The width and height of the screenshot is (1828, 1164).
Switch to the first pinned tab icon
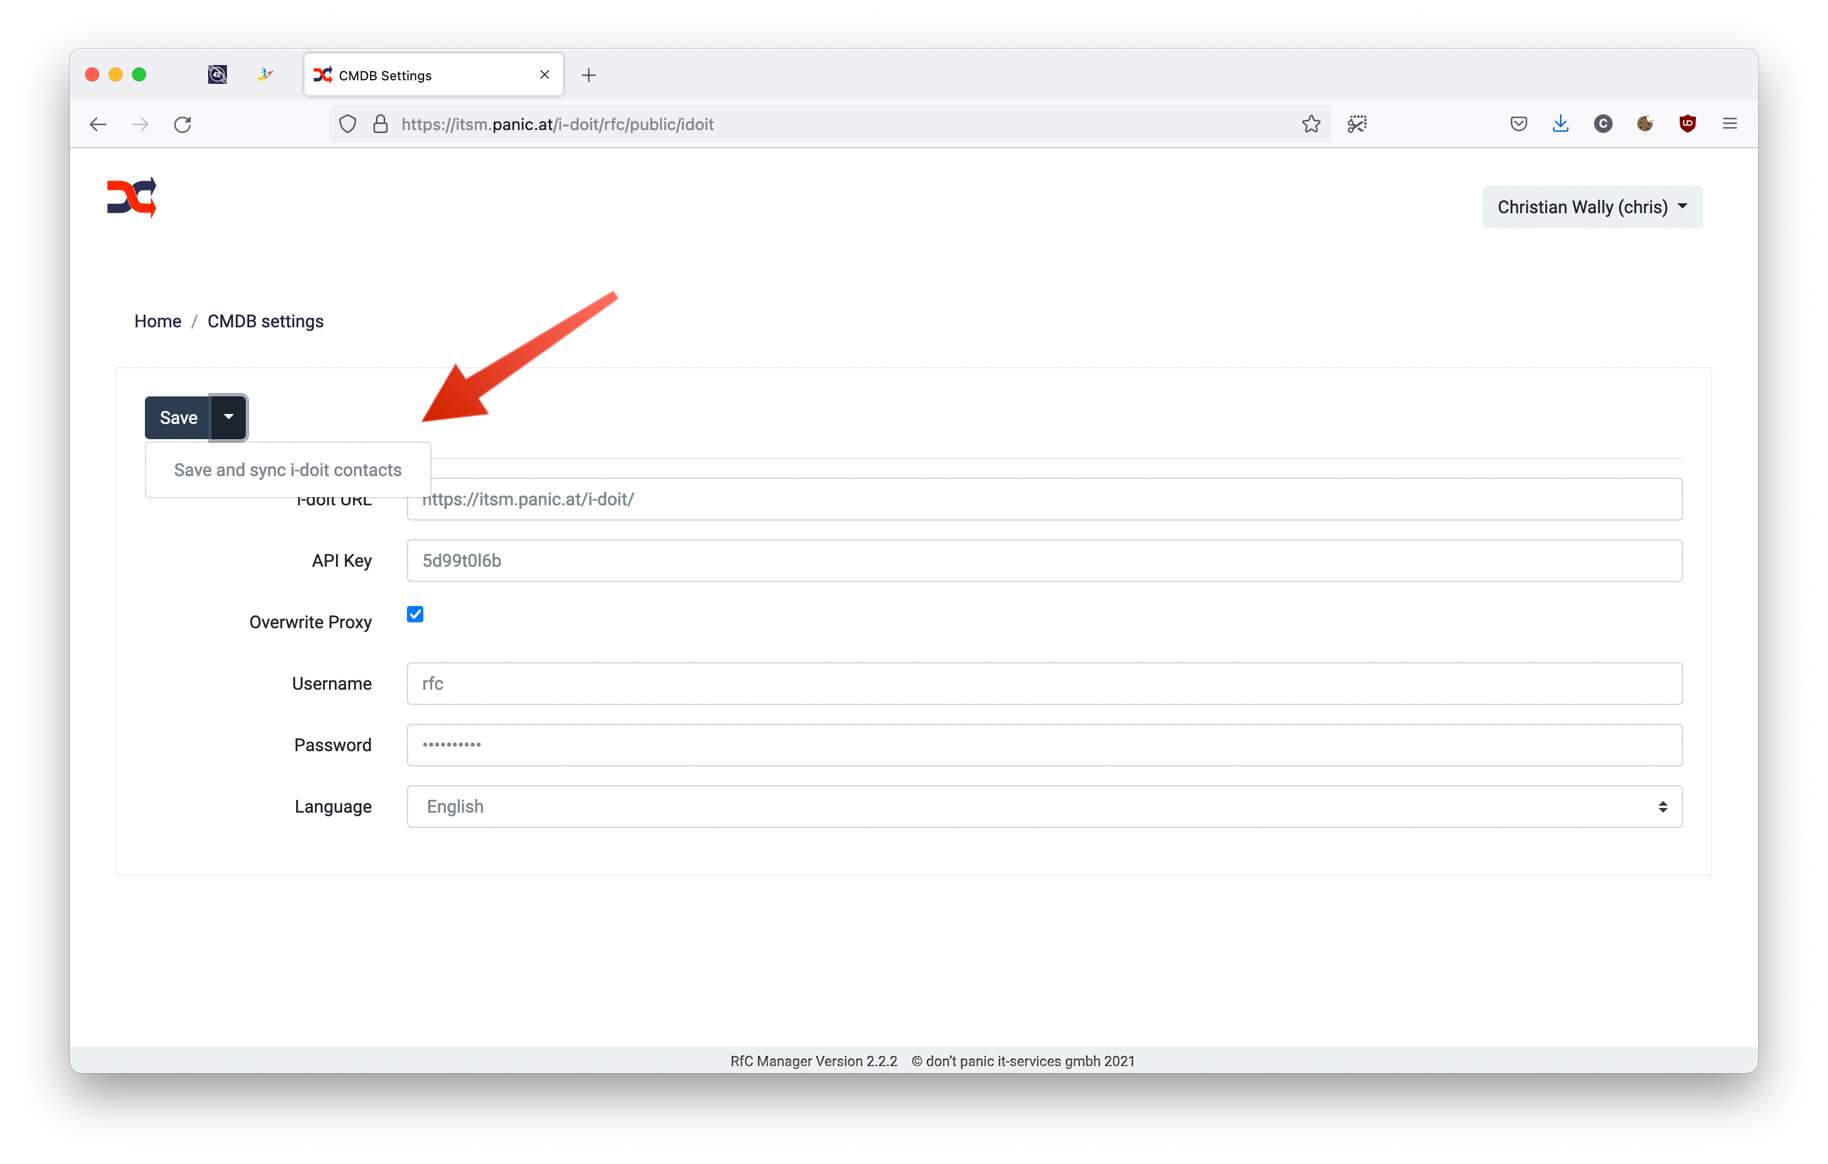pos(217,74)
